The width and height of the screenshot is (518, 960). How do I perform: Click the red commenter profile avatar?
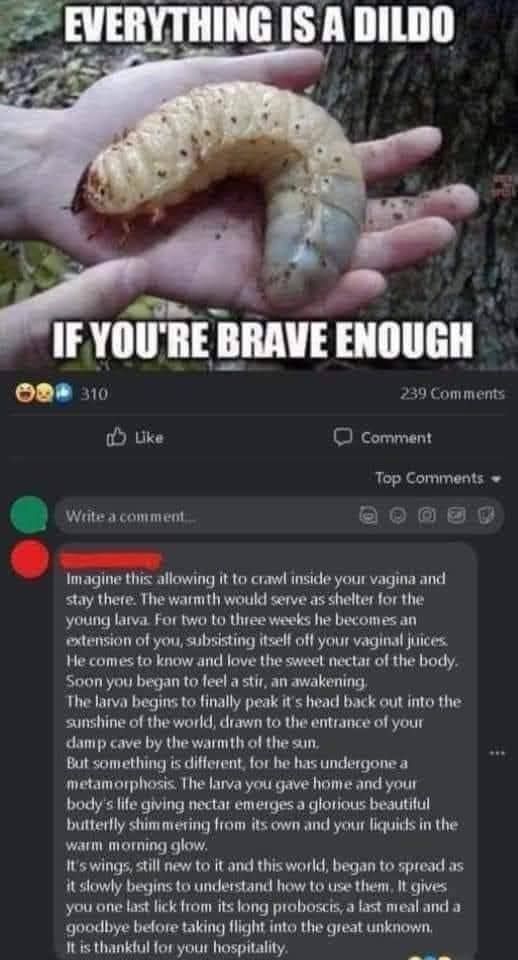click(x=29, y=560)
